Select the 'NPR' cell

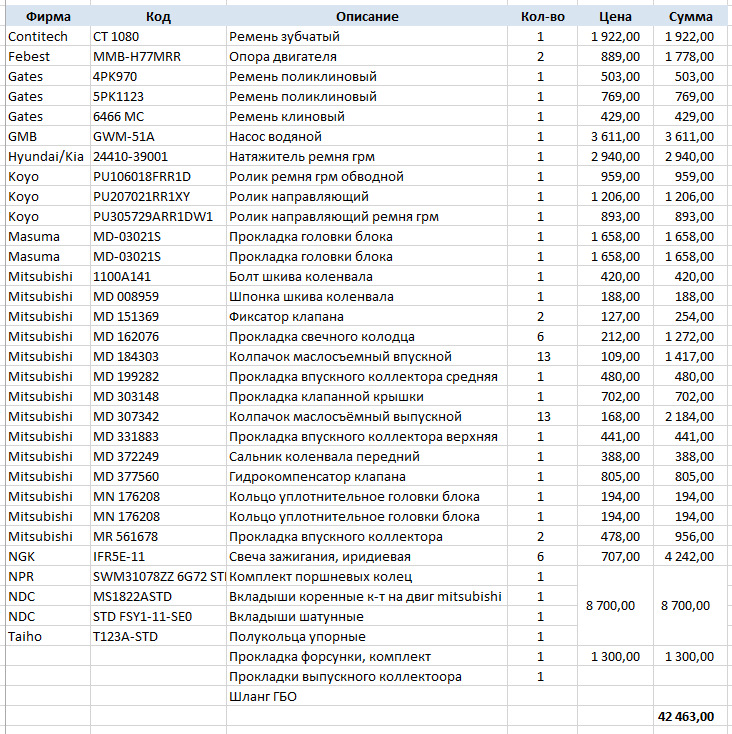48,576
